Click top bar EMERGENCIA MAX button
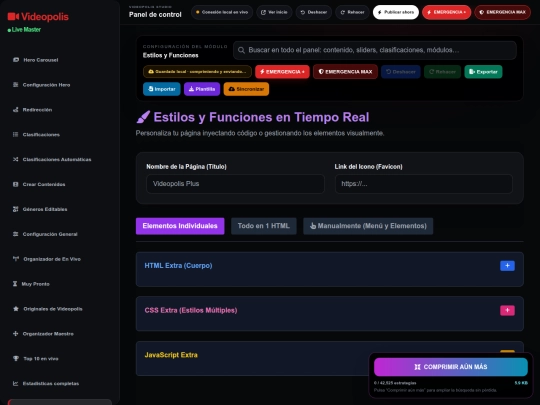The image size is (540, 405). (502, 12)
